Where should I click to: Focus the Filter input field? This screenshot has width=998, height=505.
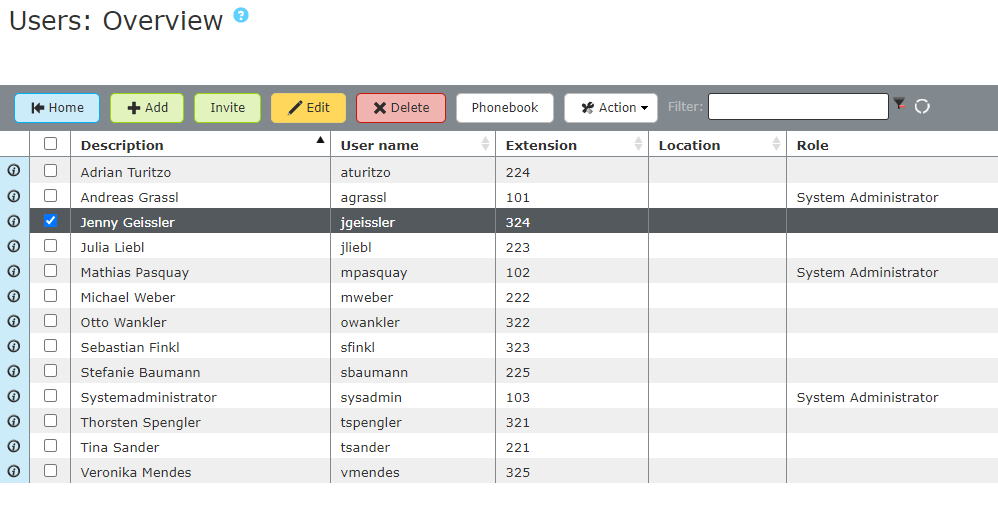[x=798, y=106]
